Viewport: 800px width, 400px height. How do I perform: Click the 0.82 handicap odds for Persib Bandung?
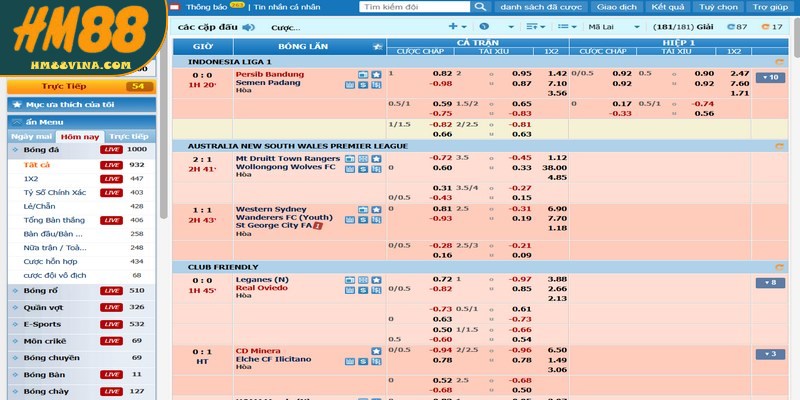[442, 74]
